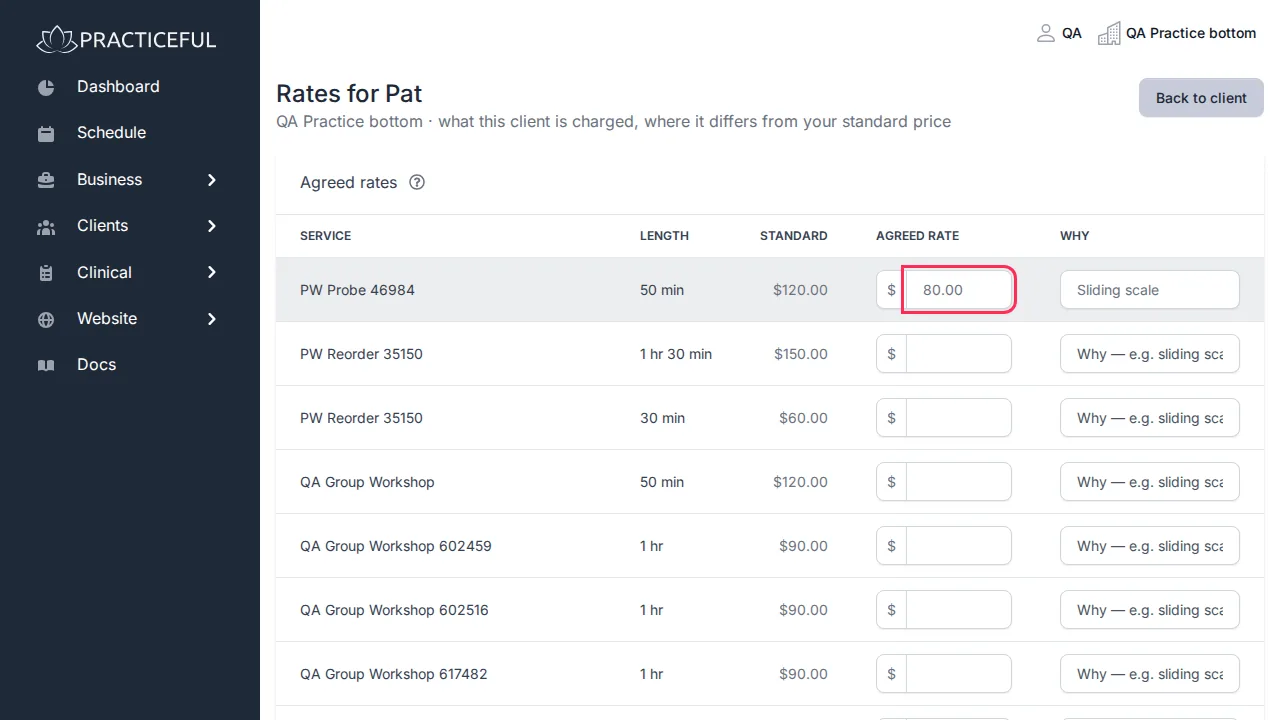Image resolution: width=1280 pixels, height=720 pixels.
Task: Click agreed rate field for QA Group Workshop 617482
Action: coord(959,674)
